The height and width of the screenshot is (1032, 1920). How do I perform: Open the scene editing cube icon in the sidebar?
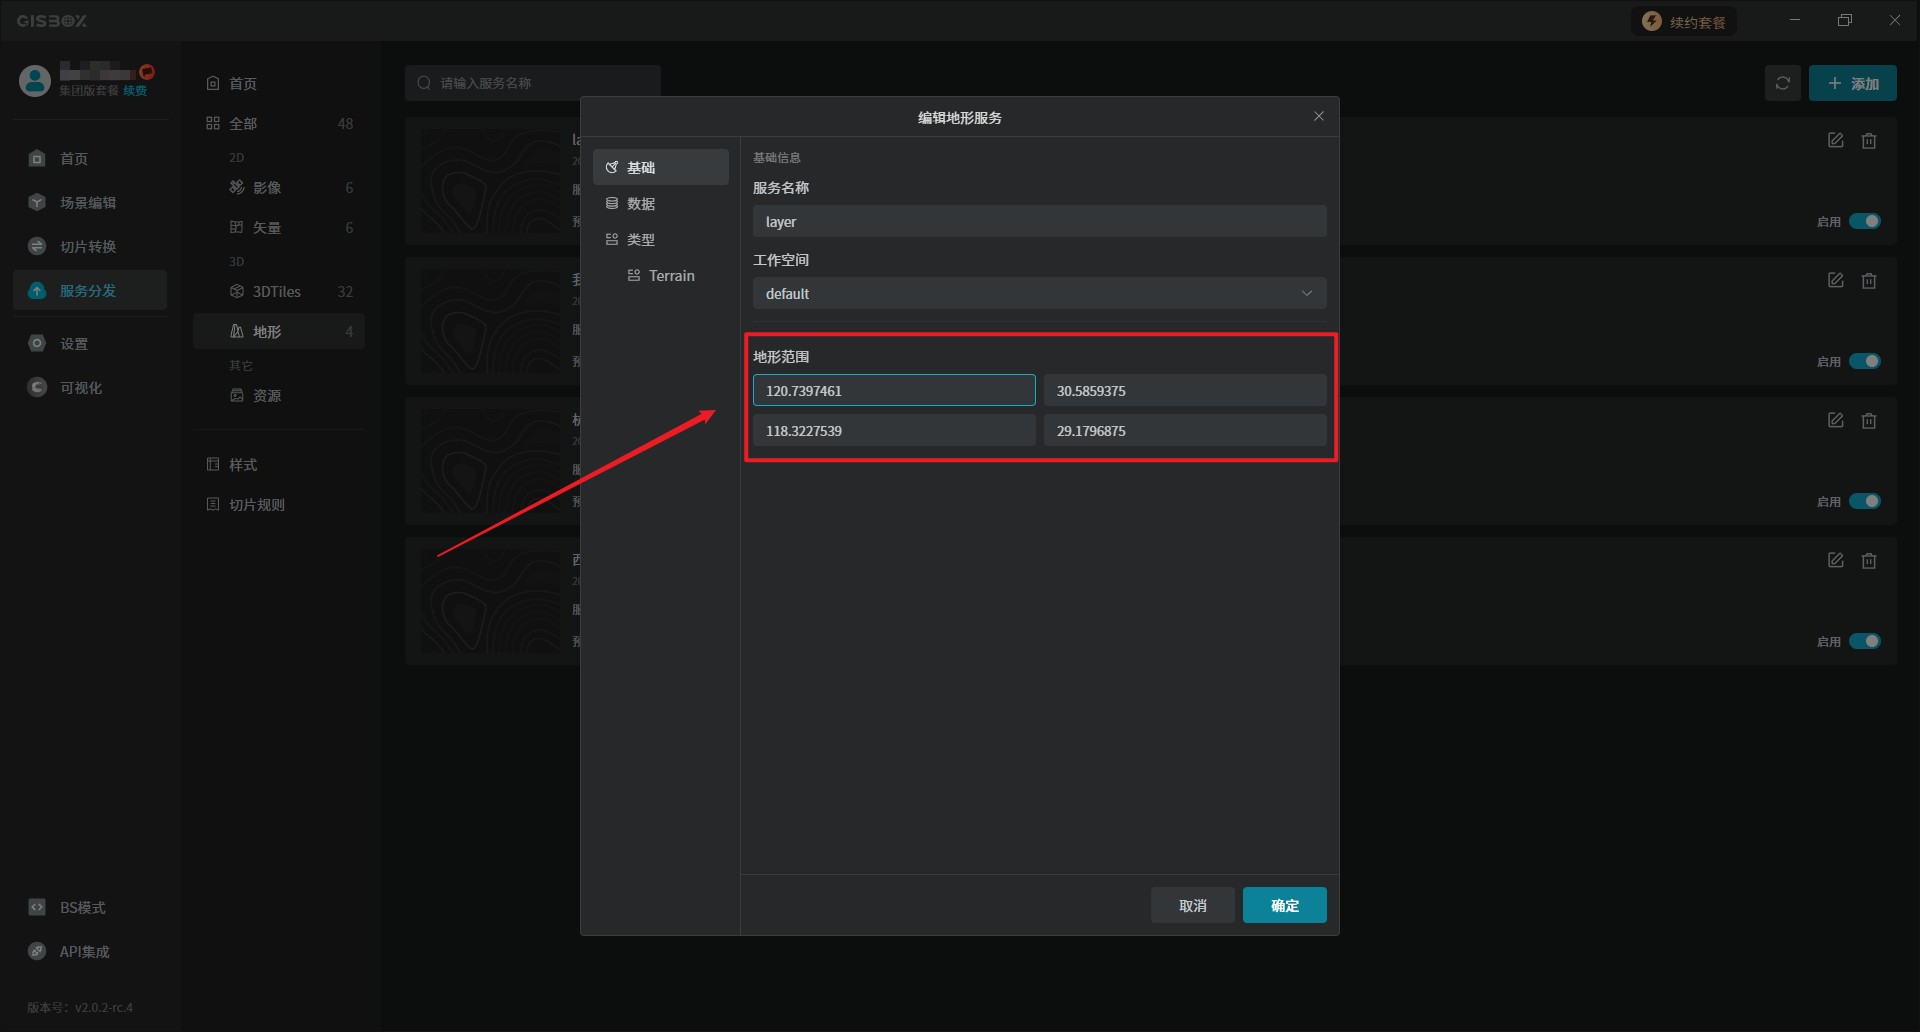pos(37,203)
